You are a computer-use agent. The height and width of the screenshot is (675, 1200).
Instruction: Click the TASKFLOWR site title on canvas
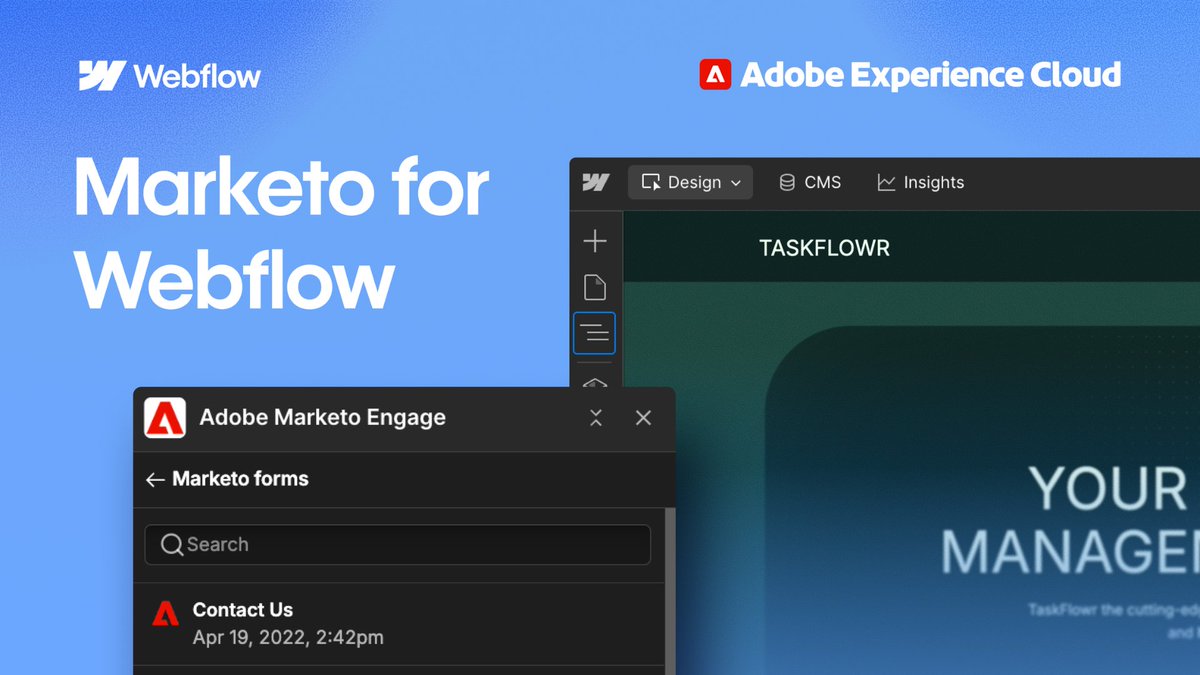[x=825, y=248]
